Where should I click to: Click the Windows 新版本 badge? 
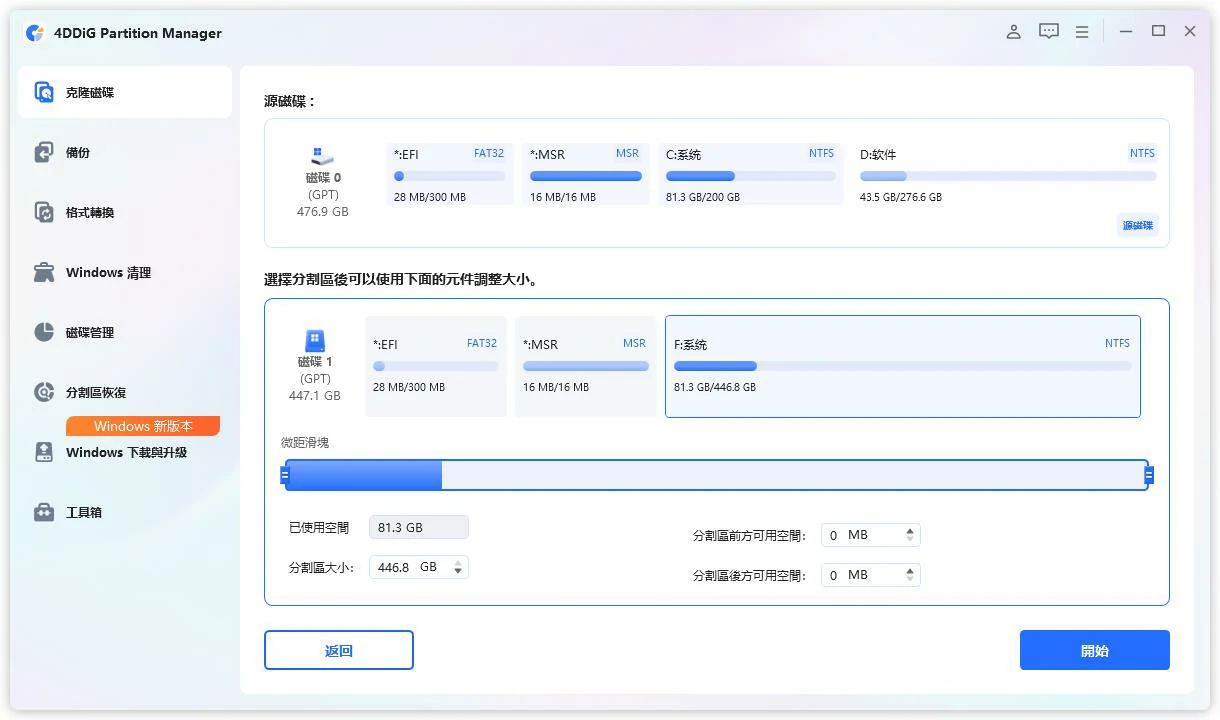point(143,426)
